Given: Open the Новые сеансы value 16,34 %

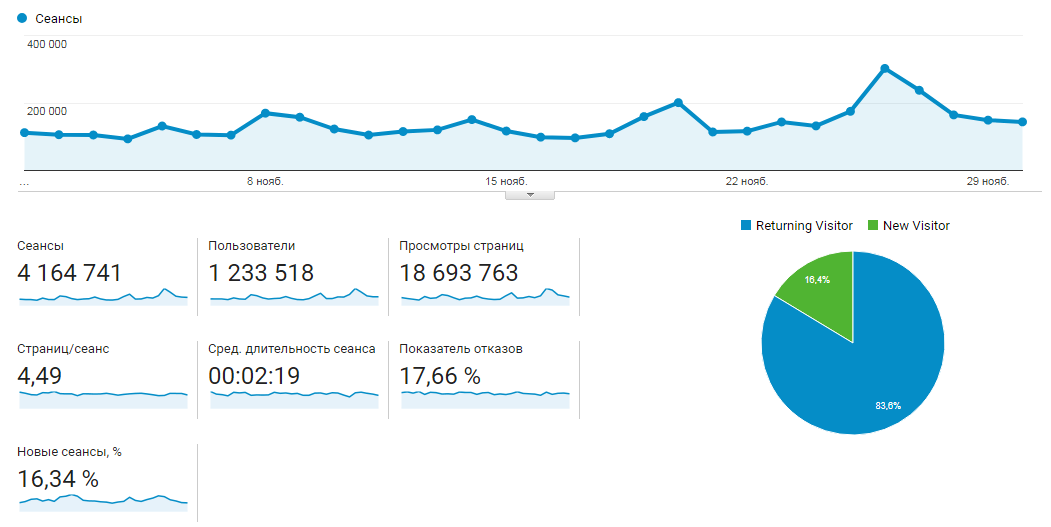Looking at the screenshot, I should 58,479.
